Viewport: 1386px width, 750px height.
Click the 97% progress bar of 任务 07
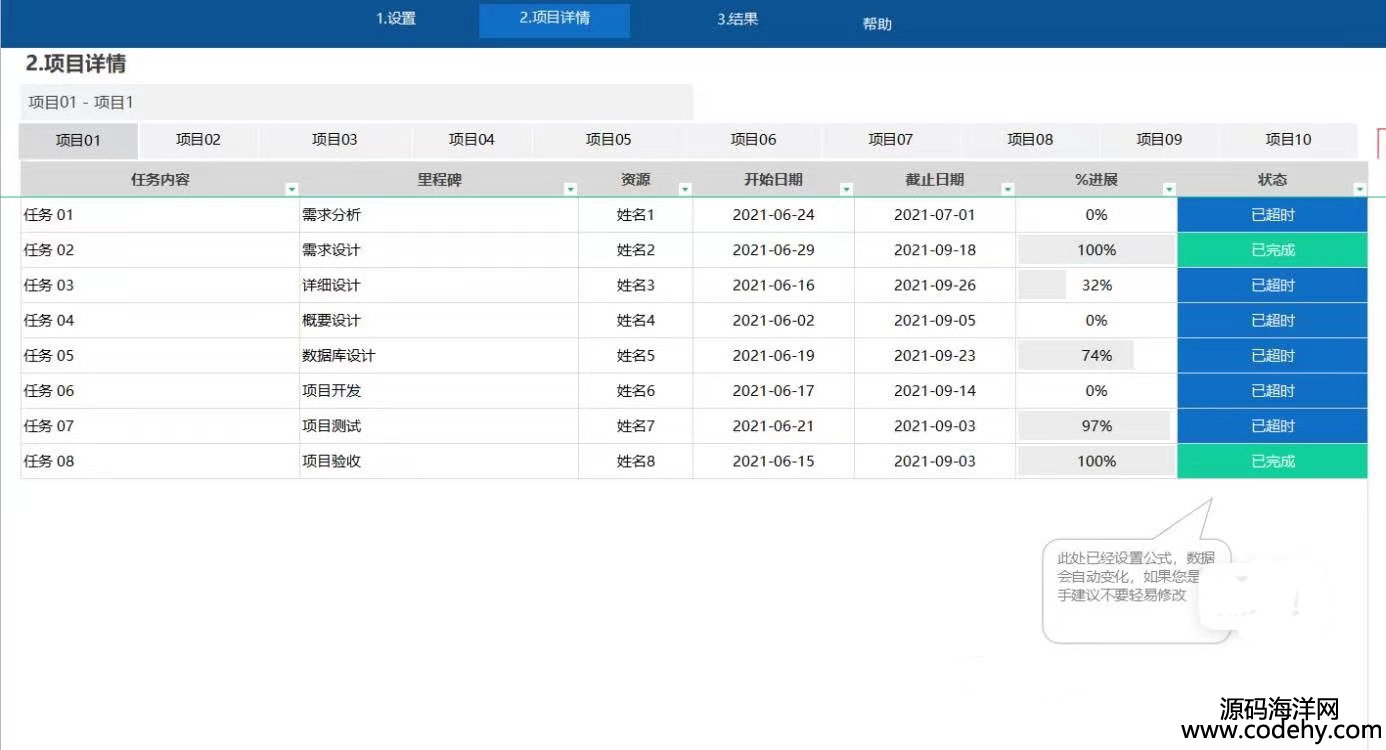coord(1096,426)
